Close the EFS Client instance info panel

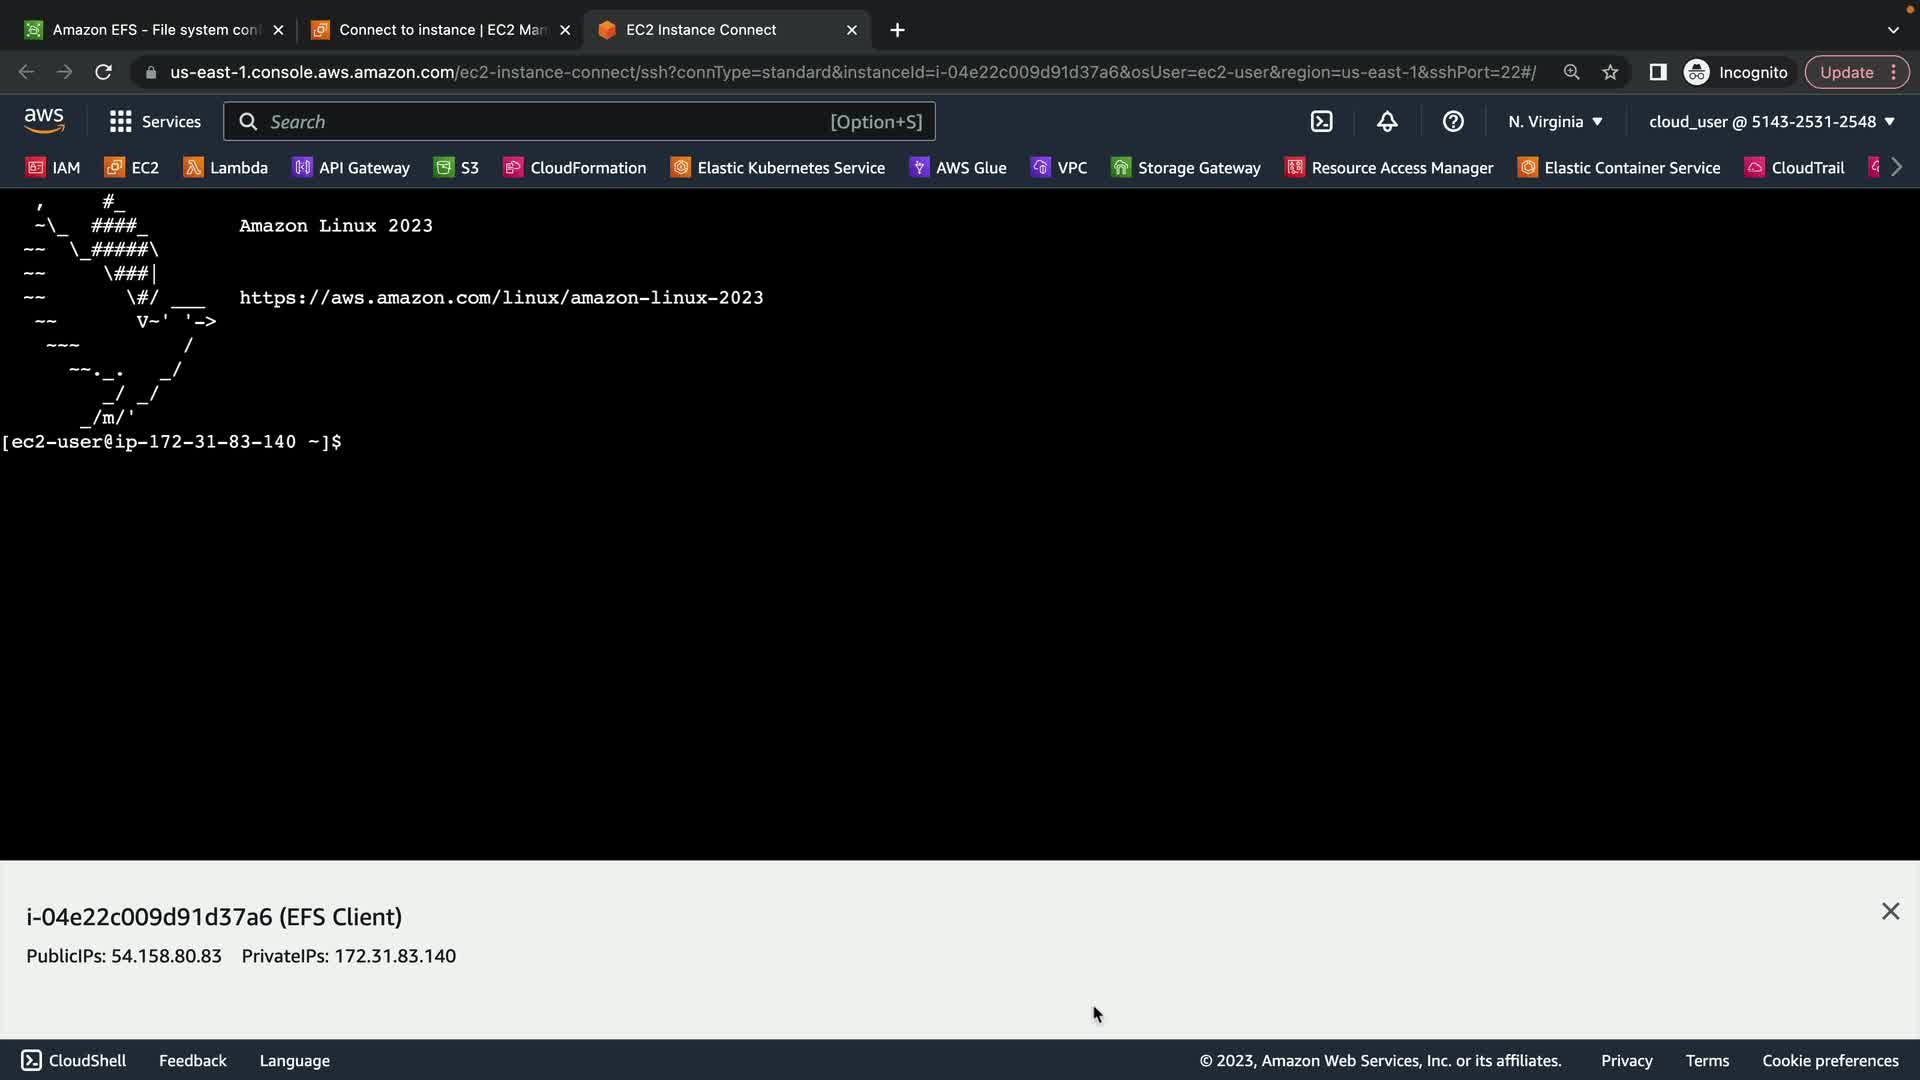coord(1890,911)
